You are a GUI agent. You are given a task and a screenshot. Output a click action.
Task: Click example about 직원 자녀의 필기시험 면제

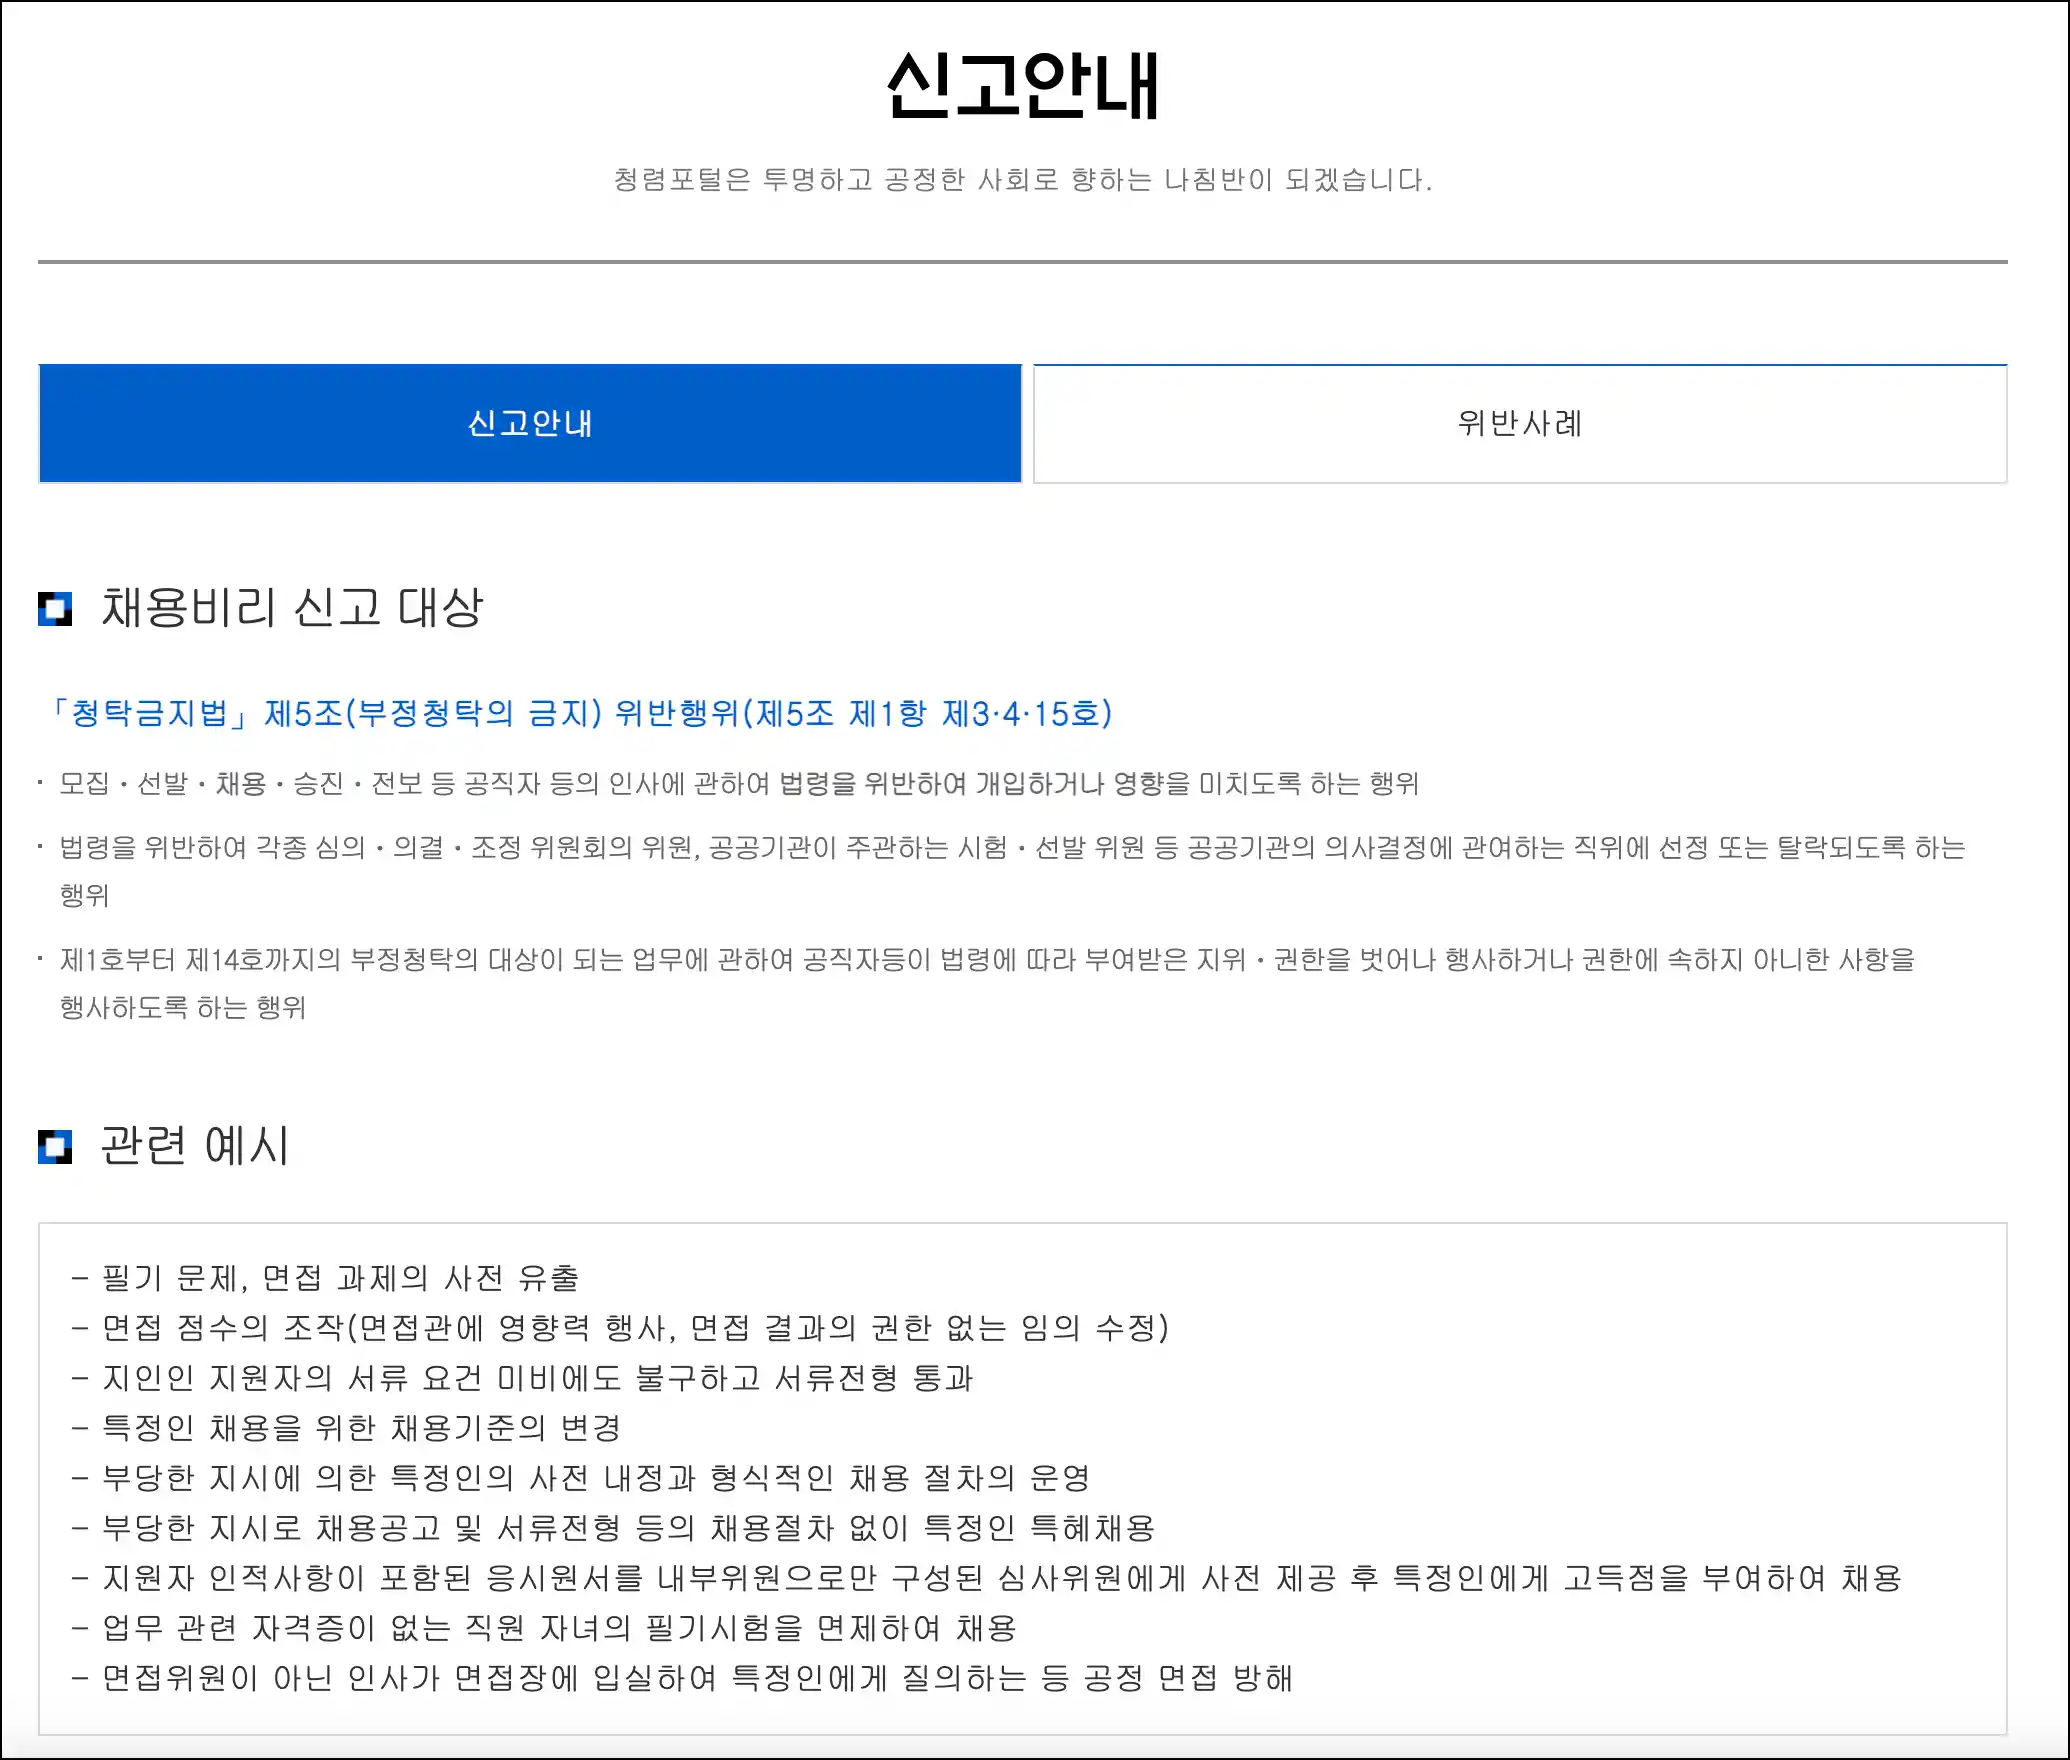click(559, 1628)
